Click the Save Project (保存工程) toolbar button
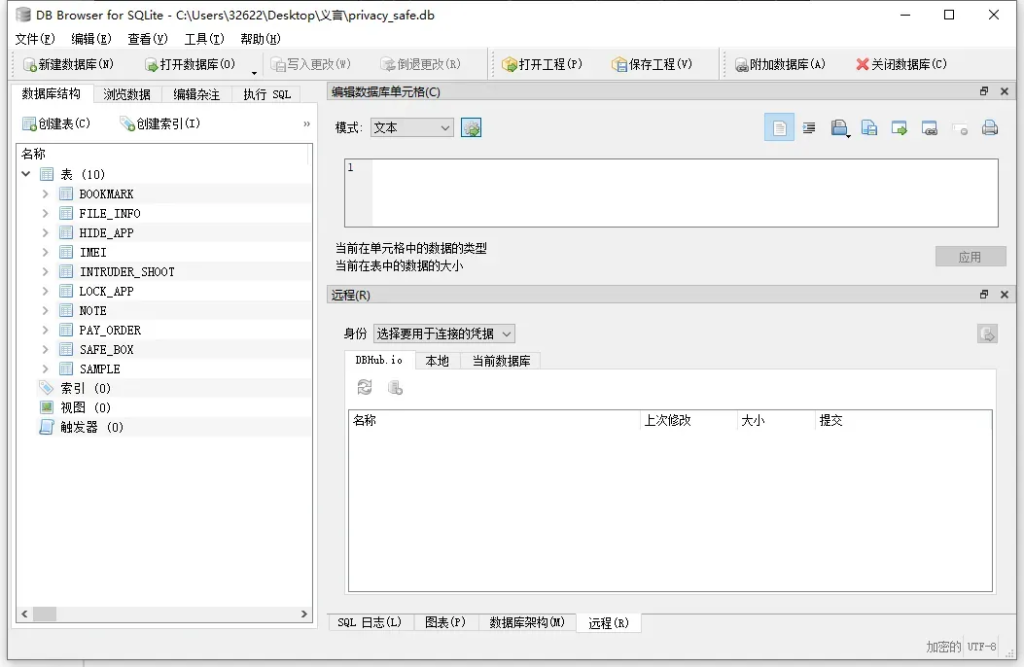Image resolution: width=1024 pixels, height=667 pixels. [652, 64]
